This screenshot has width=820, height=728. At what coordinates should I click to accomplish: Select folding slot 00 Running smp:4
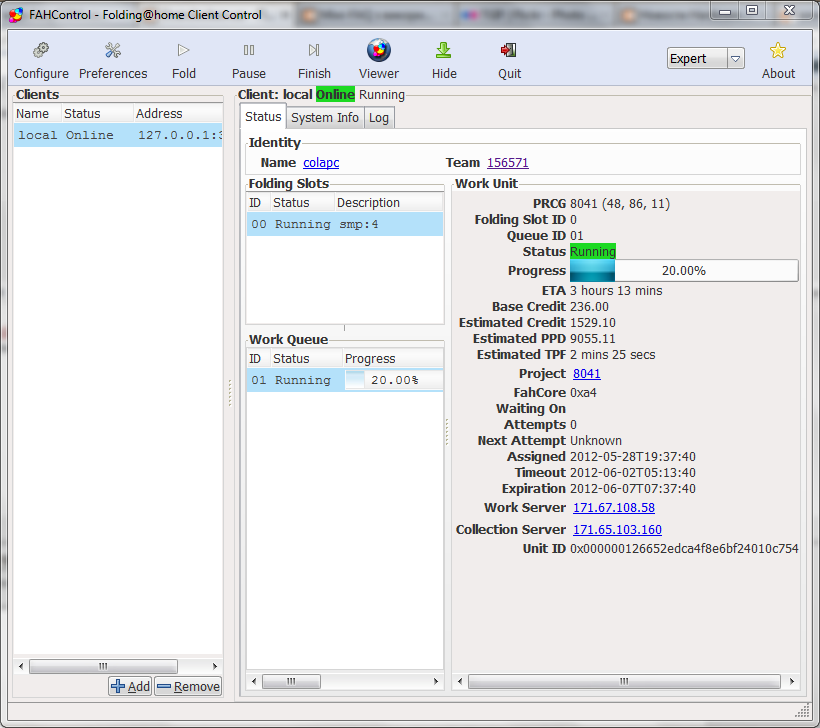[345, 224]
